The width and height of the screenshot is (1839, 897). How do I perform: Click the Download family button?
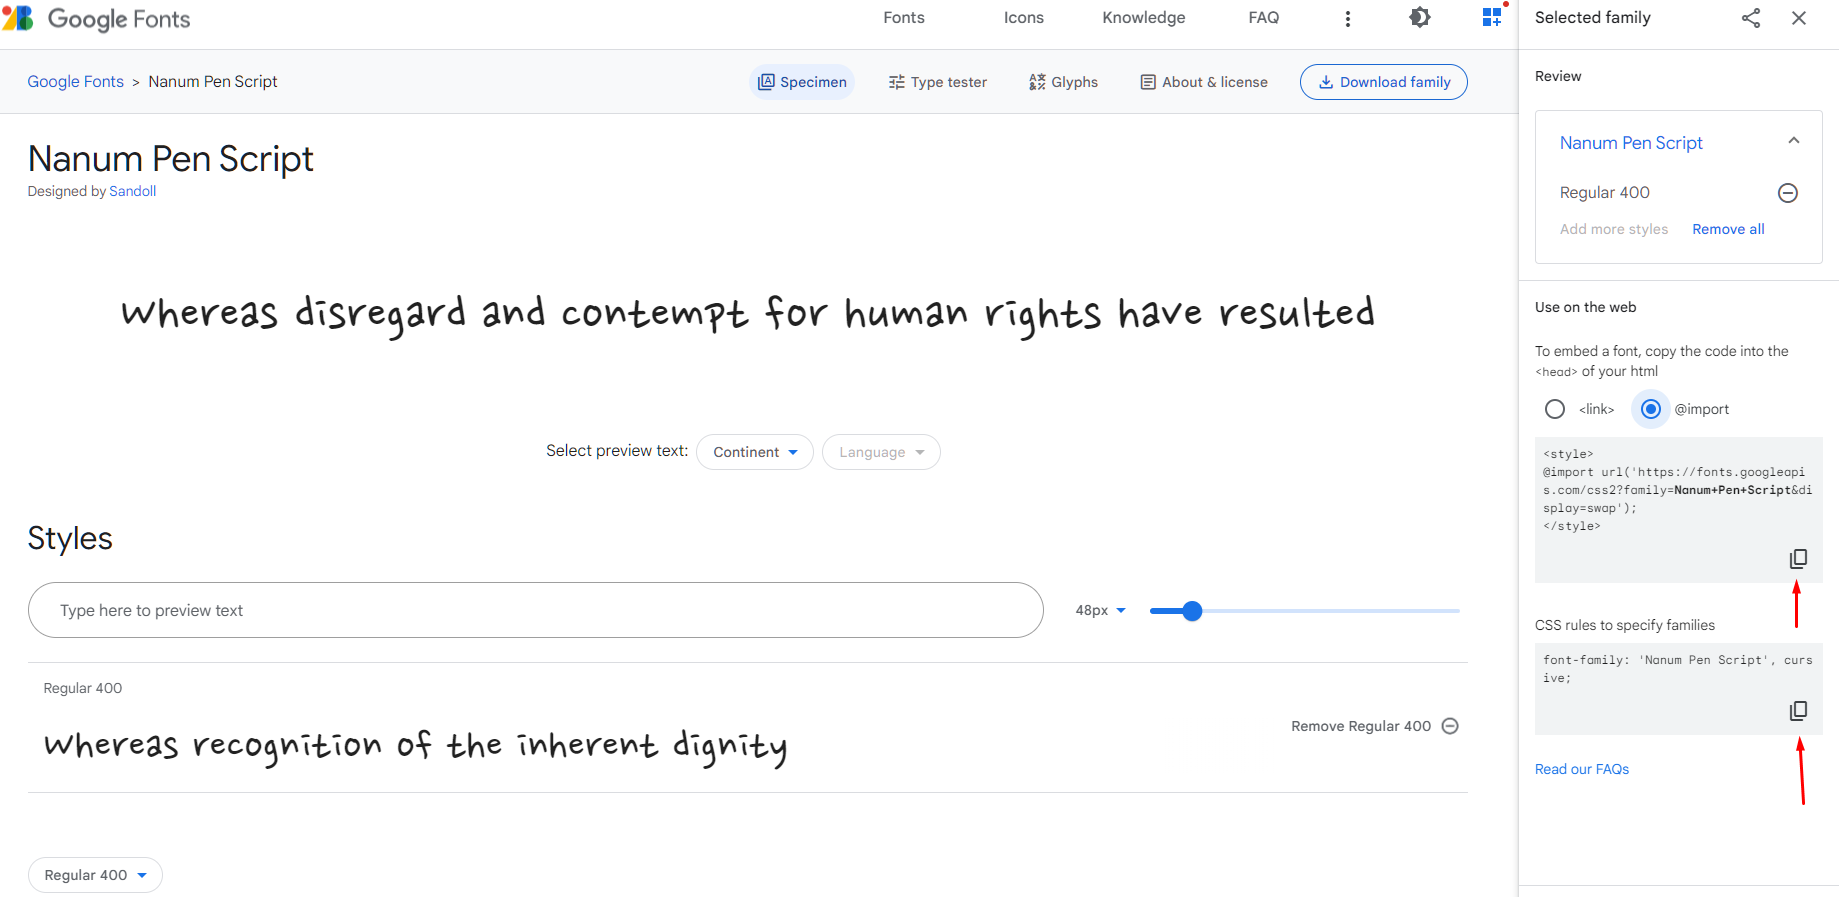(1384, 82)
